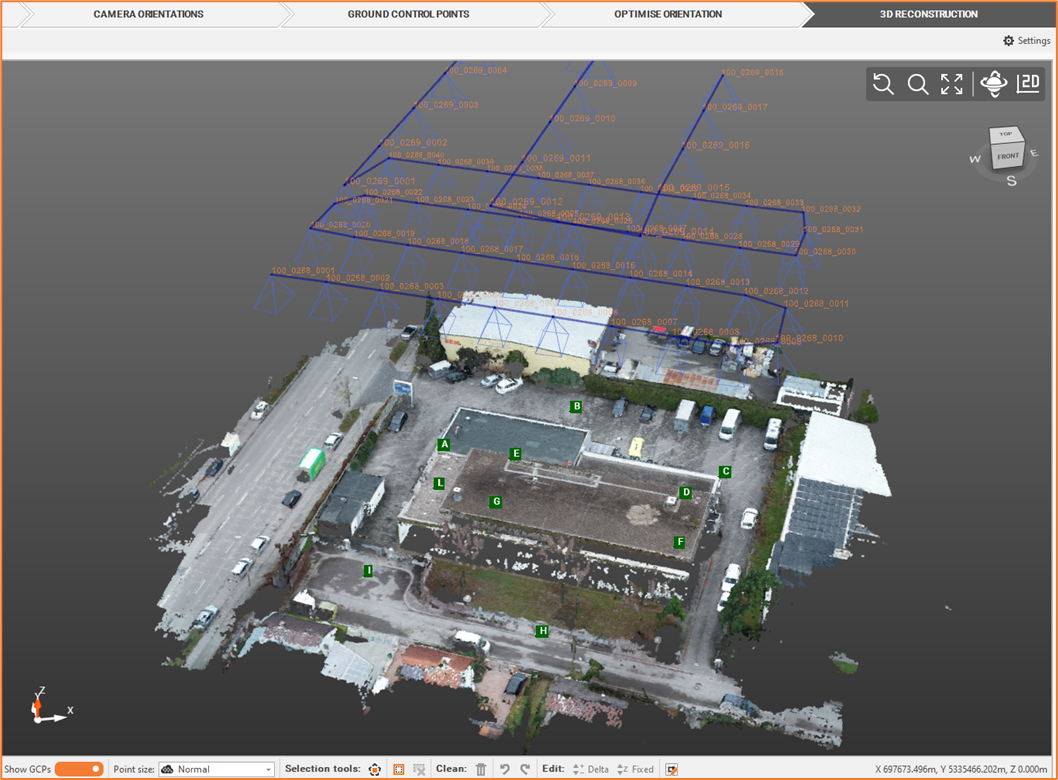Go to the Ground Control Points tab

[408, 14]
